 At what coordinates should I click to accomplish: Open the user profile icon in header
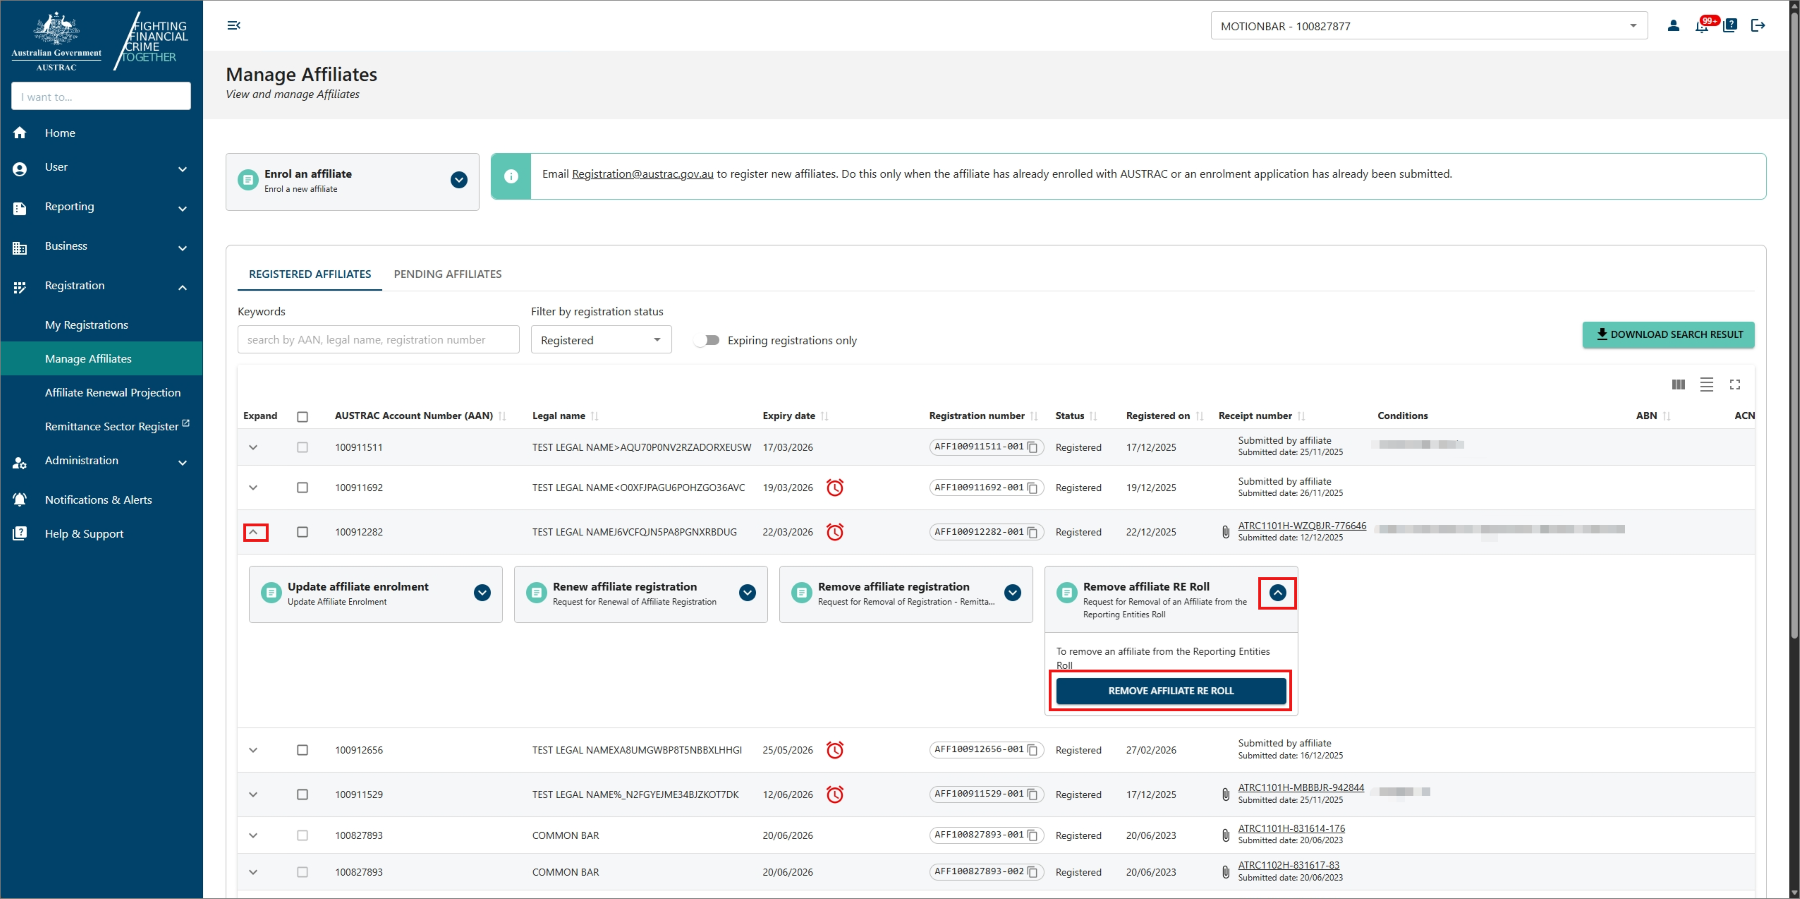coord(1673,26)
